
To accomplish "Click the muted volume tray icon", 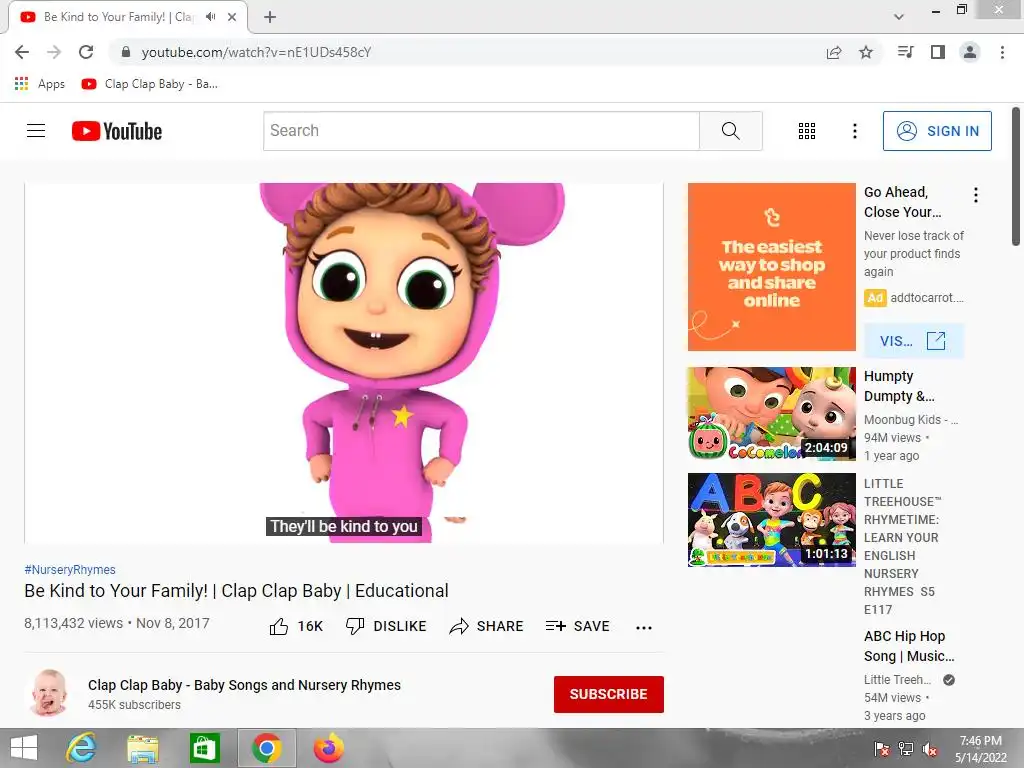I will point(931,749).
